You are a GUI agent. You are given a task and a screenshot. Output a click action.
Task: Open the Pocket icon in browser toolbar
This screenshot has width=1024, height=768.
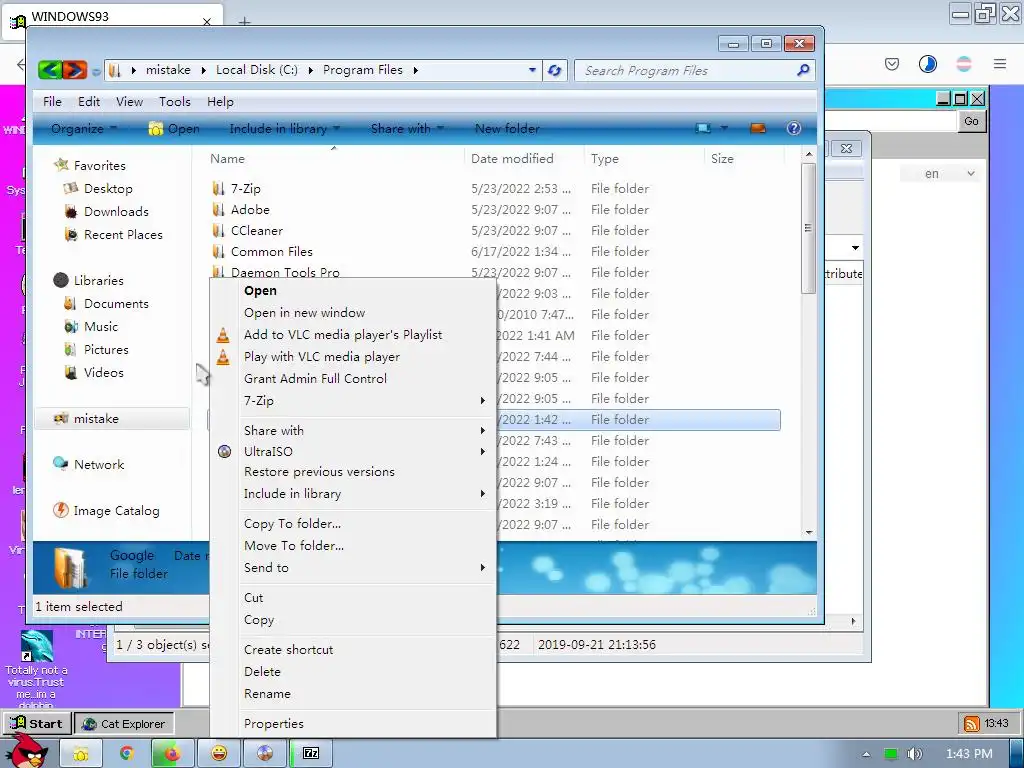pyautogui.click(x=891, y=64)
